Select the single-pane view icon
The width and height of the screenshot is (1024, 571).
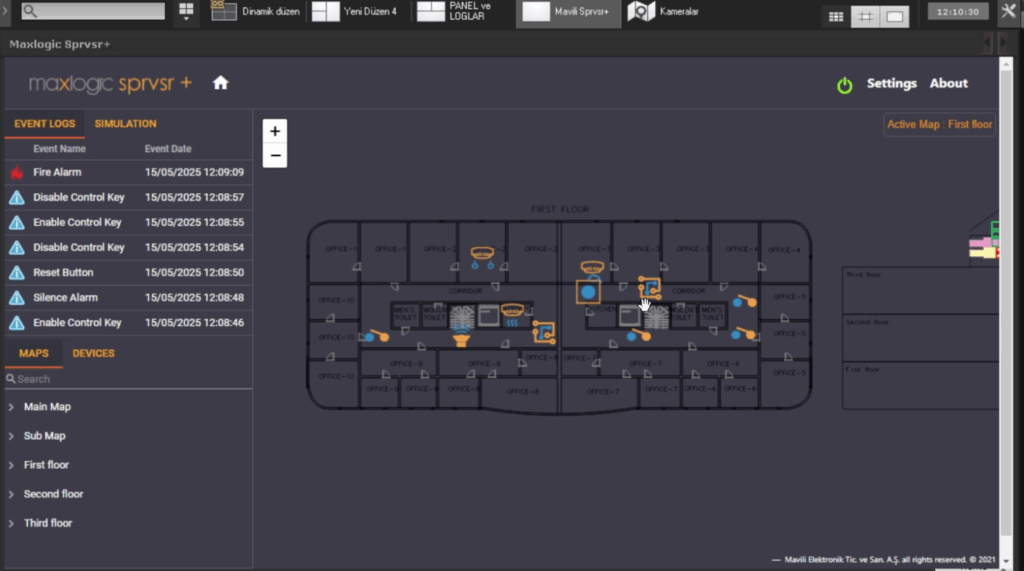[x=895, y=16]
